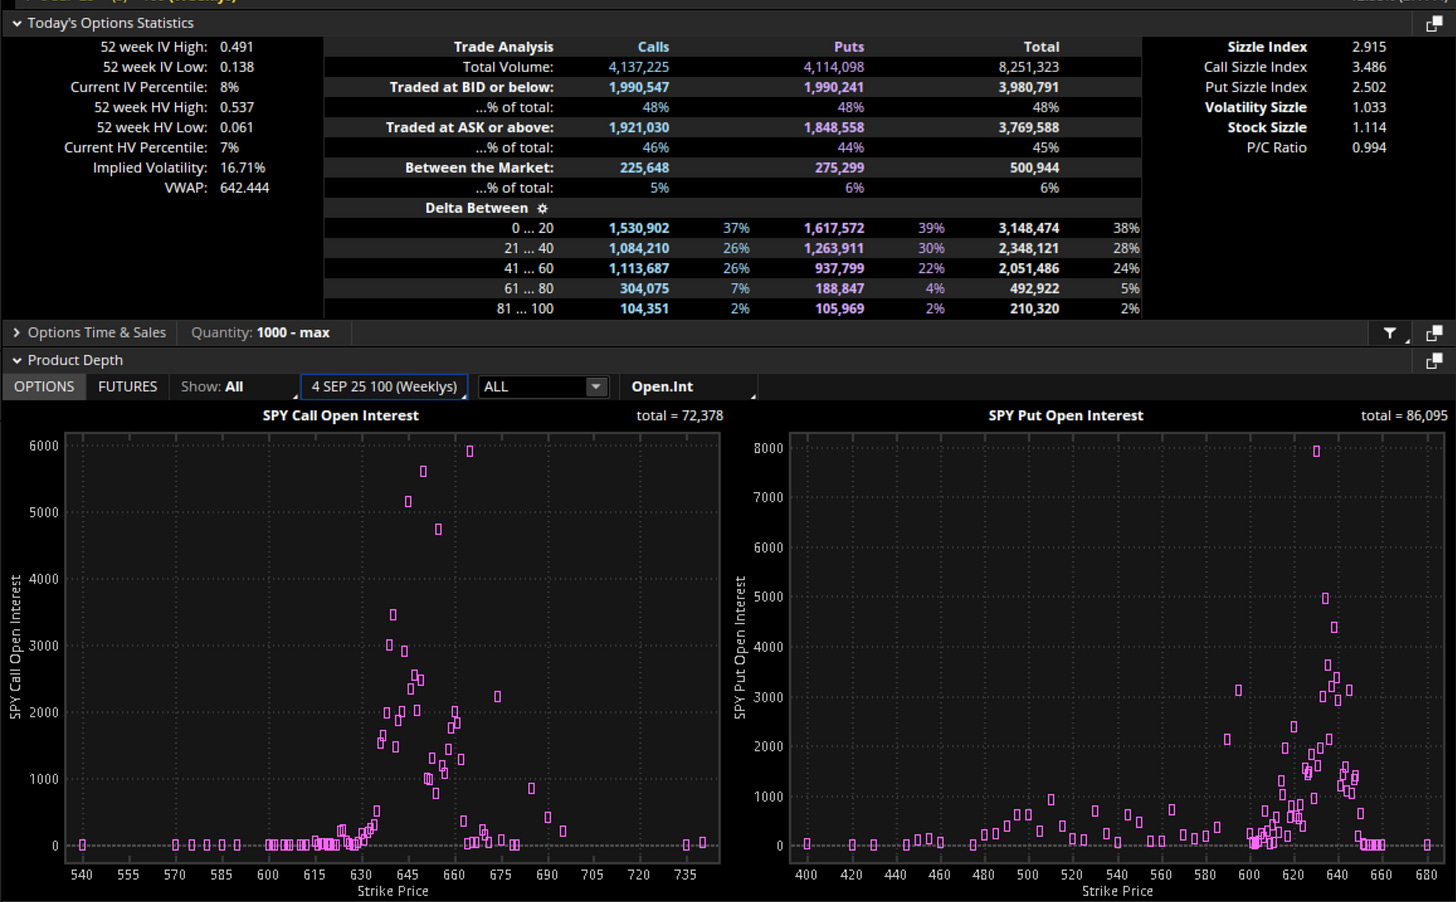Switch to the FUTURES tab
The width and height of the screenshot is (1456, 902).
coord(128,387)
